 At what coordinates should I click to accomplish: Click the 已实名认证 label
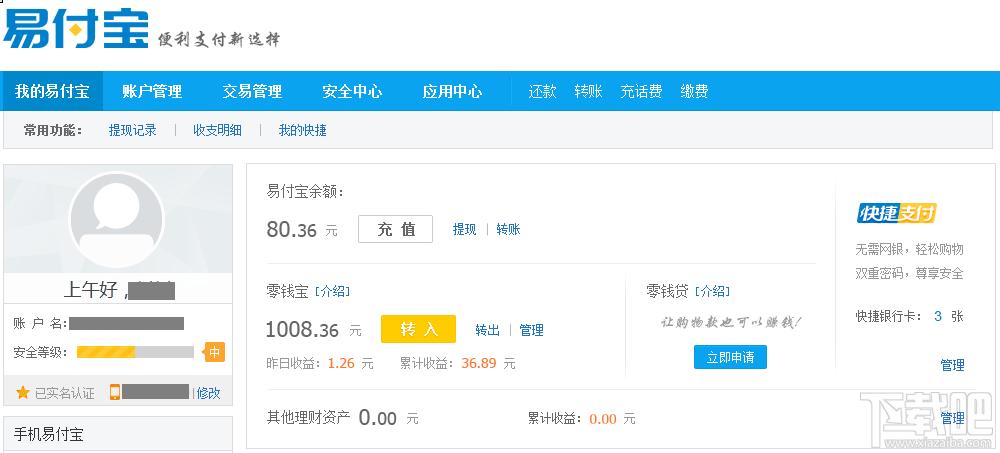pos(64,393)
